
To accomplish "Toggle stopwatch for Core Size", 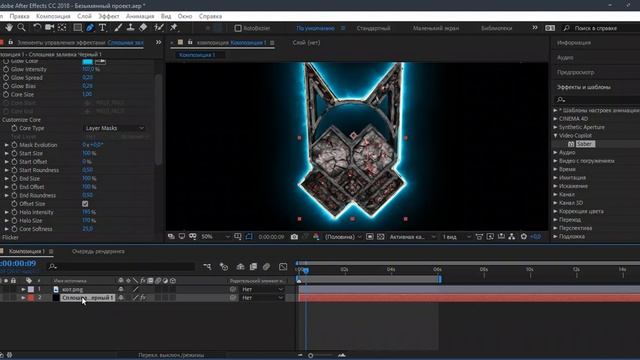I will (6, 94).
